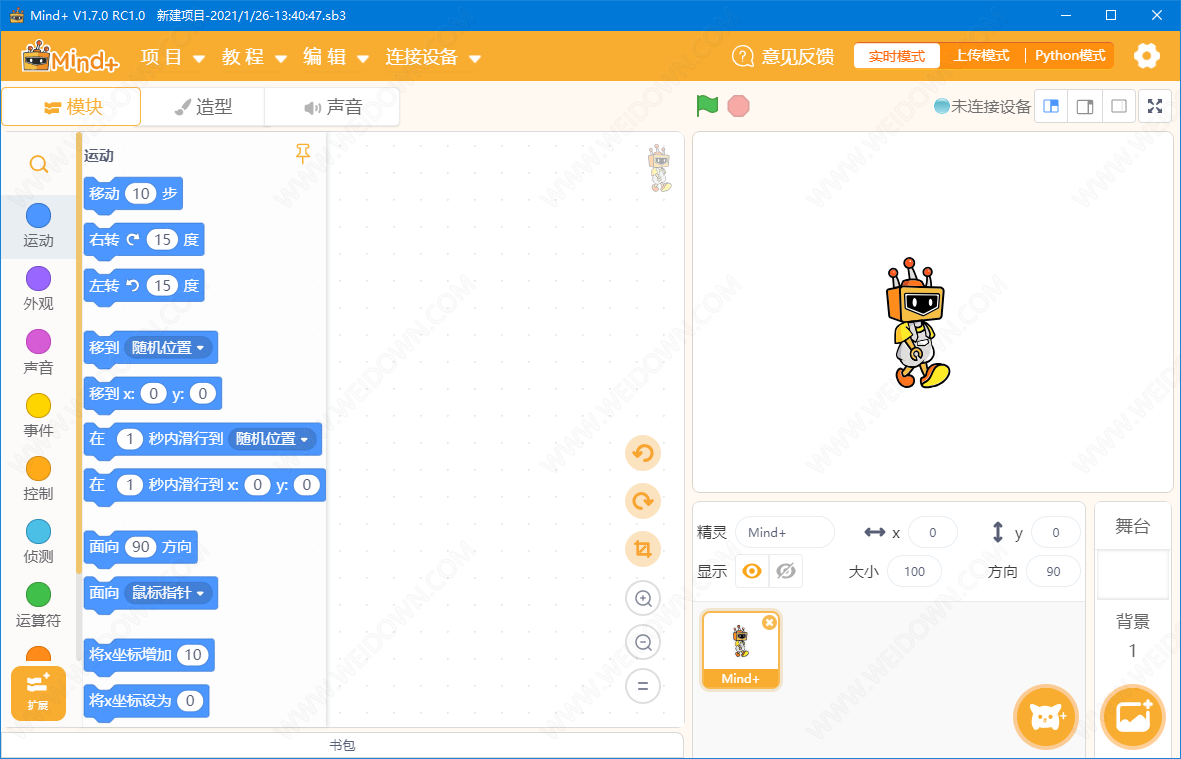The height and width of the screenshot is (759, 1181).
Task: Stop the program with red octagon
Action: 739,106
